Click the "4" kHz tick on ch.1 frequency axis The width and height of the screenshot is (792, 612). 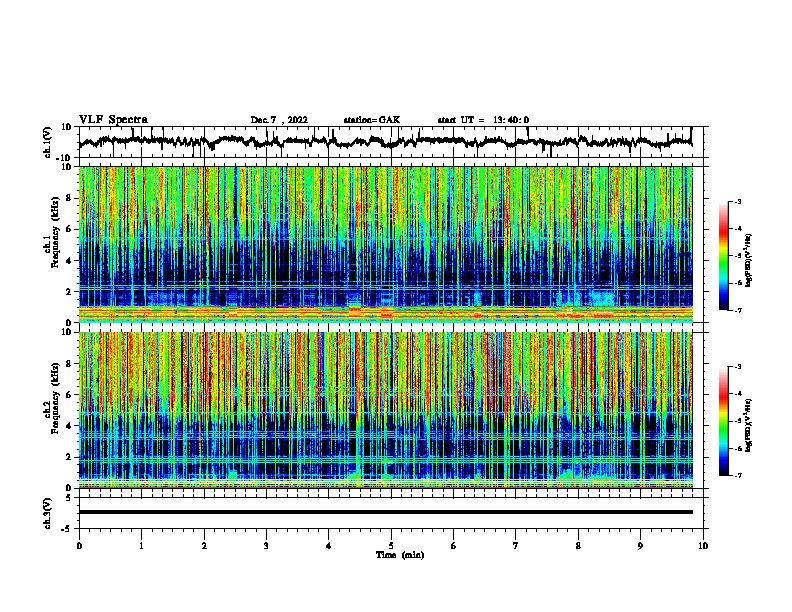(70, 261)
